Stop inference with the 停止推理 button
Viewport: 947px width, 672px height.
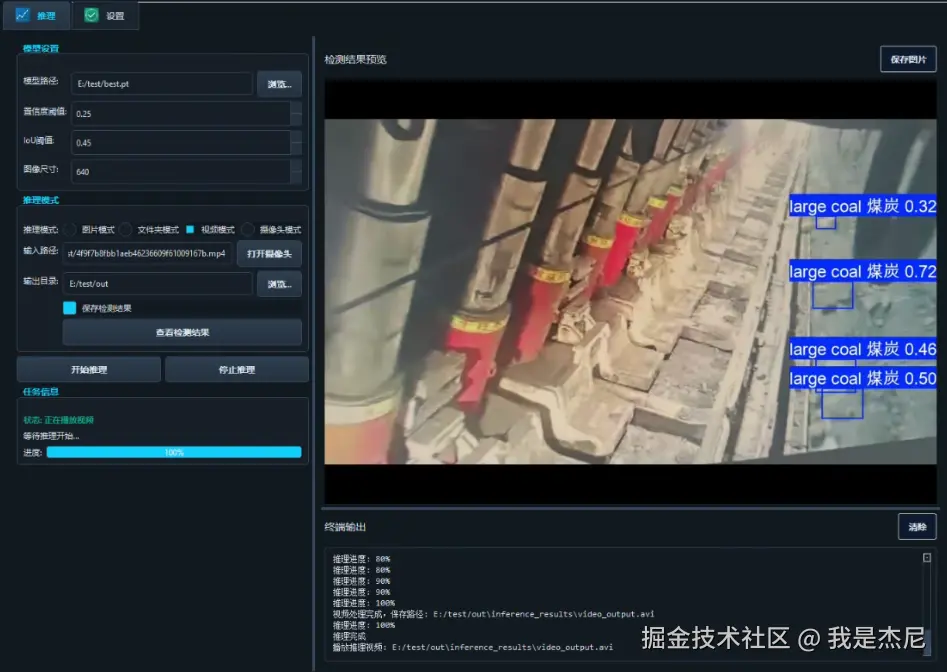[236, 368]
